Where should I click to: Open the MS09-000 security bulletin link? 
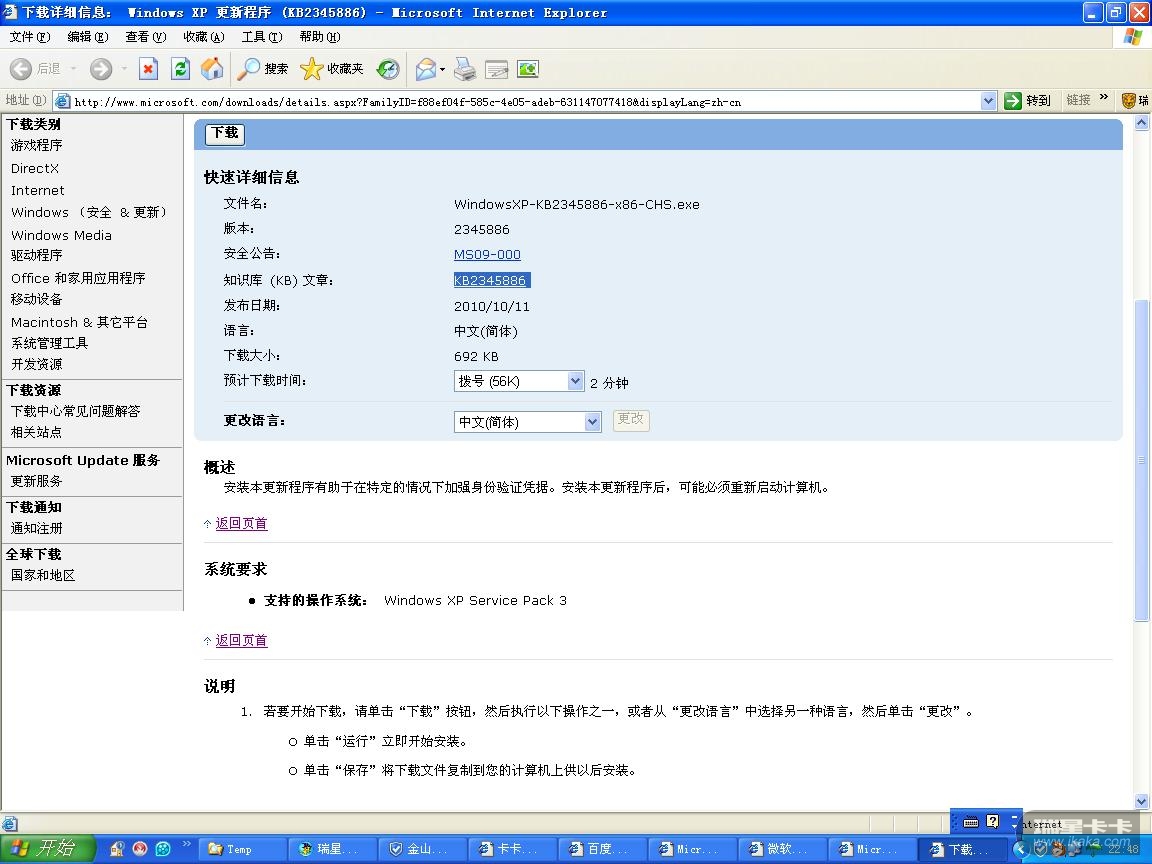tap(487, 255)
